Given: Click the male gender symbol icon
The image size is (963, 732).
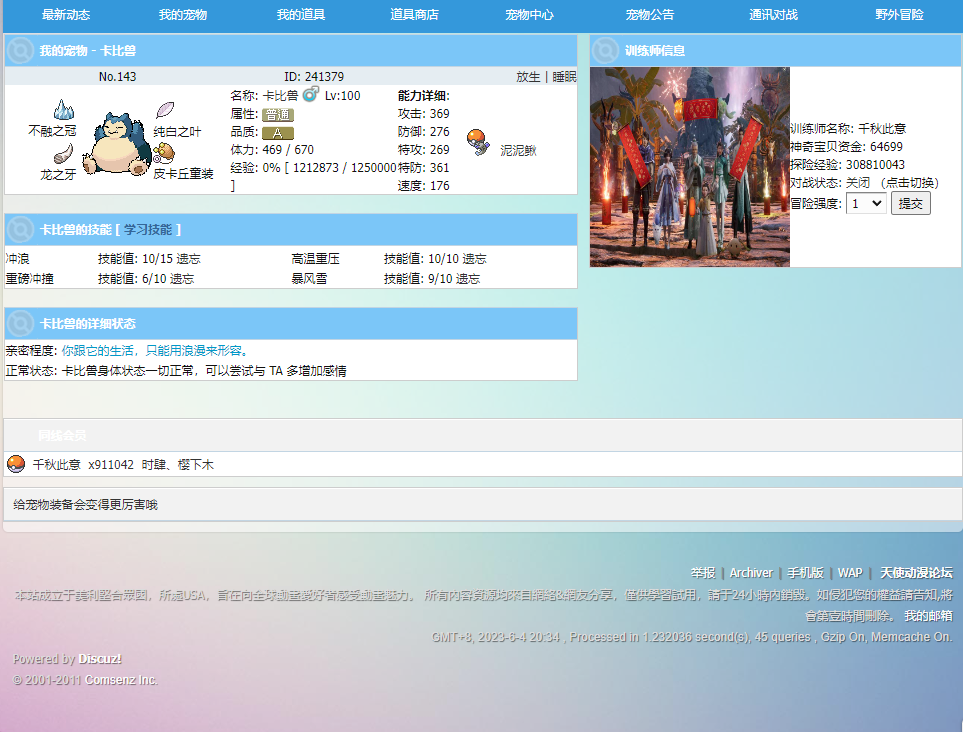Looking at the screenshot, I should (311, 94).
